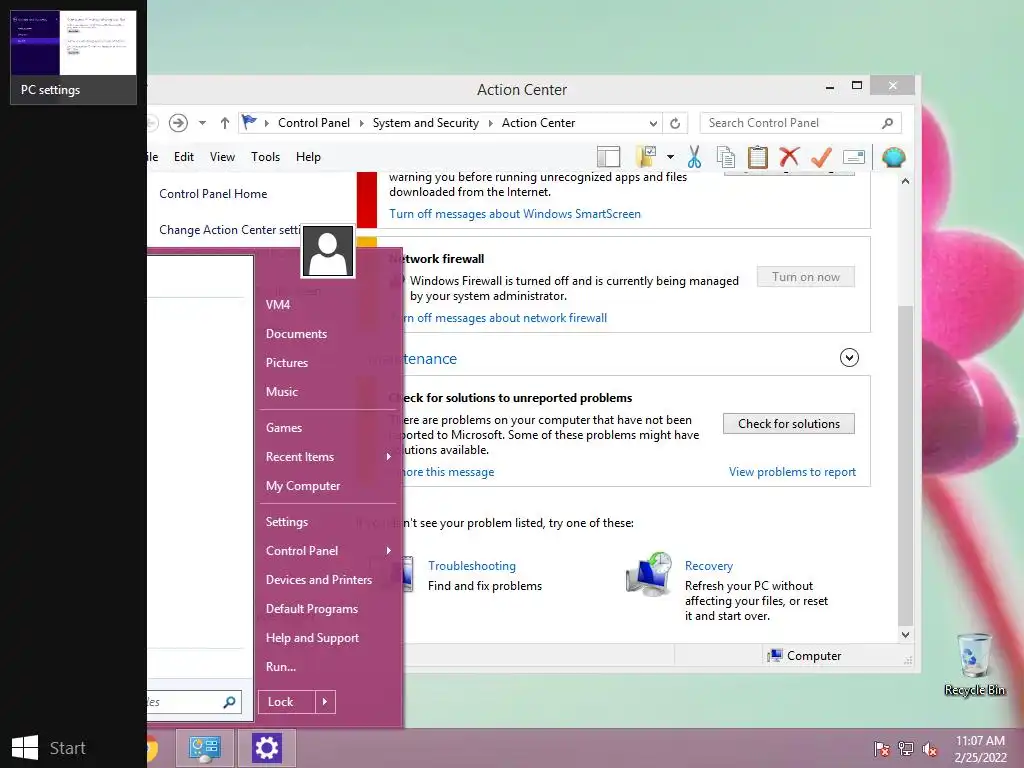Open the Help menu
This screenshot has height=768, width=1024.
click(x=308, y=157)
